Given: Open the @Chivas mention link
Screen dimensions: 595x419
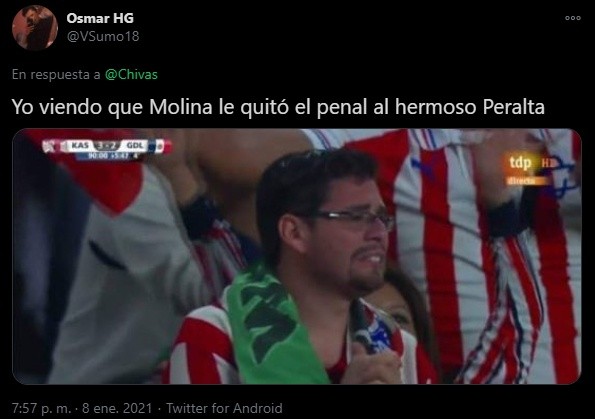Looking at the screenshot, I should [131, 74].
